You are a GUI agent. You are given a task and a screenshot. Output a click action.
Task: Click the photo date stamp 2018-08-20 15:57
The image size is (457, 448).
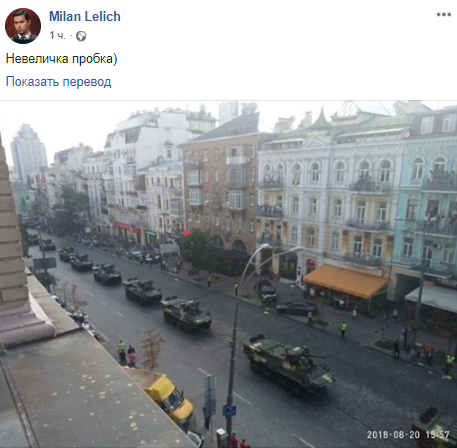(x=408, y=434)
